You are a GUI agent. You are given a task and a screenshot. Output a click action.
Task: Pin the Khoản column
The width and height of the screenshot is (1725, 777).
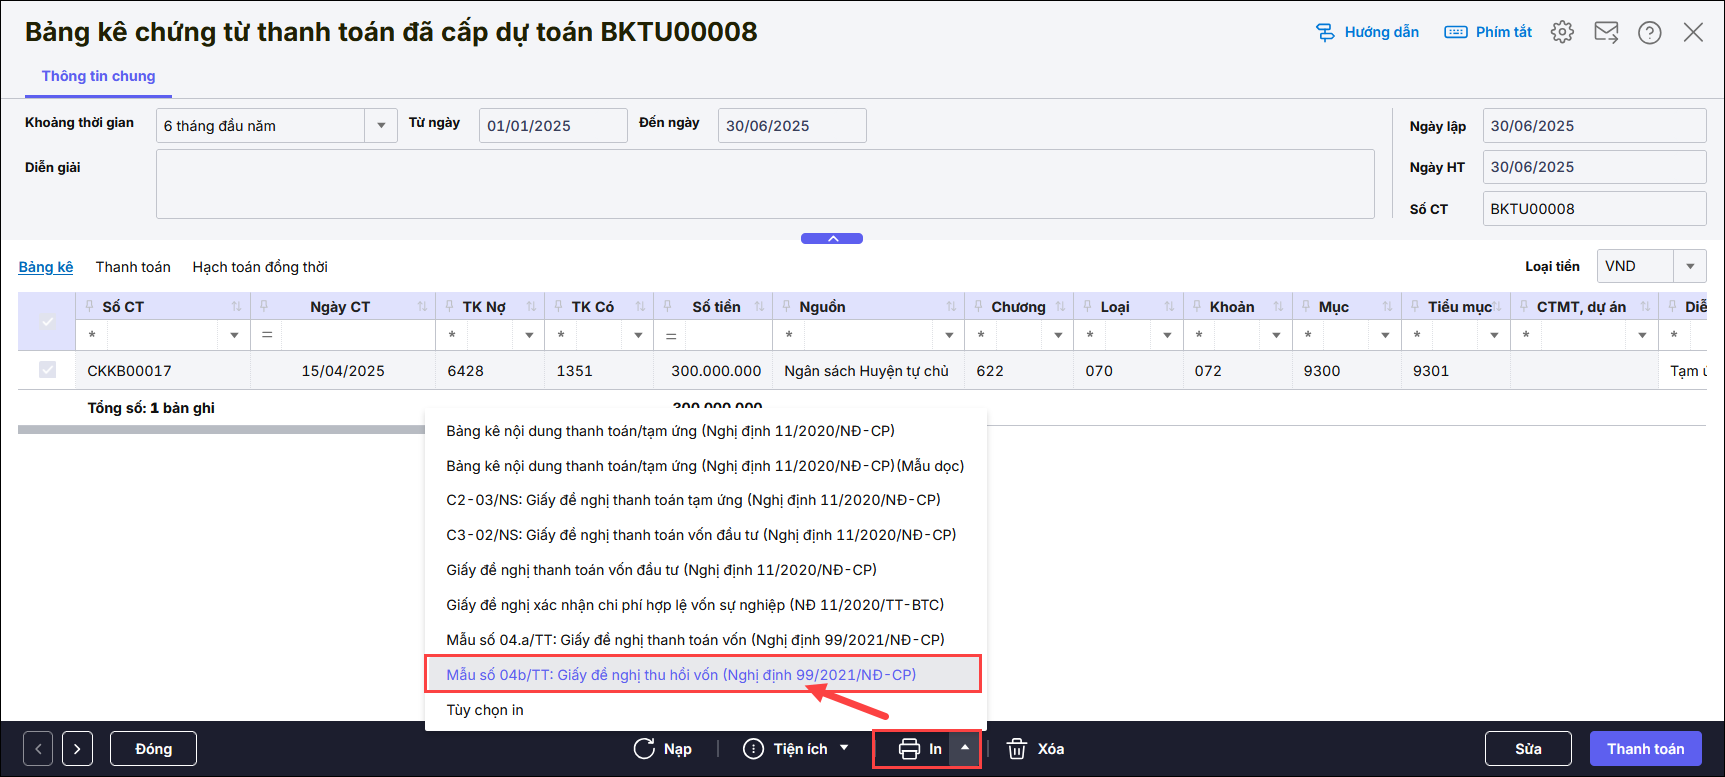click(x=1197, y=306)
